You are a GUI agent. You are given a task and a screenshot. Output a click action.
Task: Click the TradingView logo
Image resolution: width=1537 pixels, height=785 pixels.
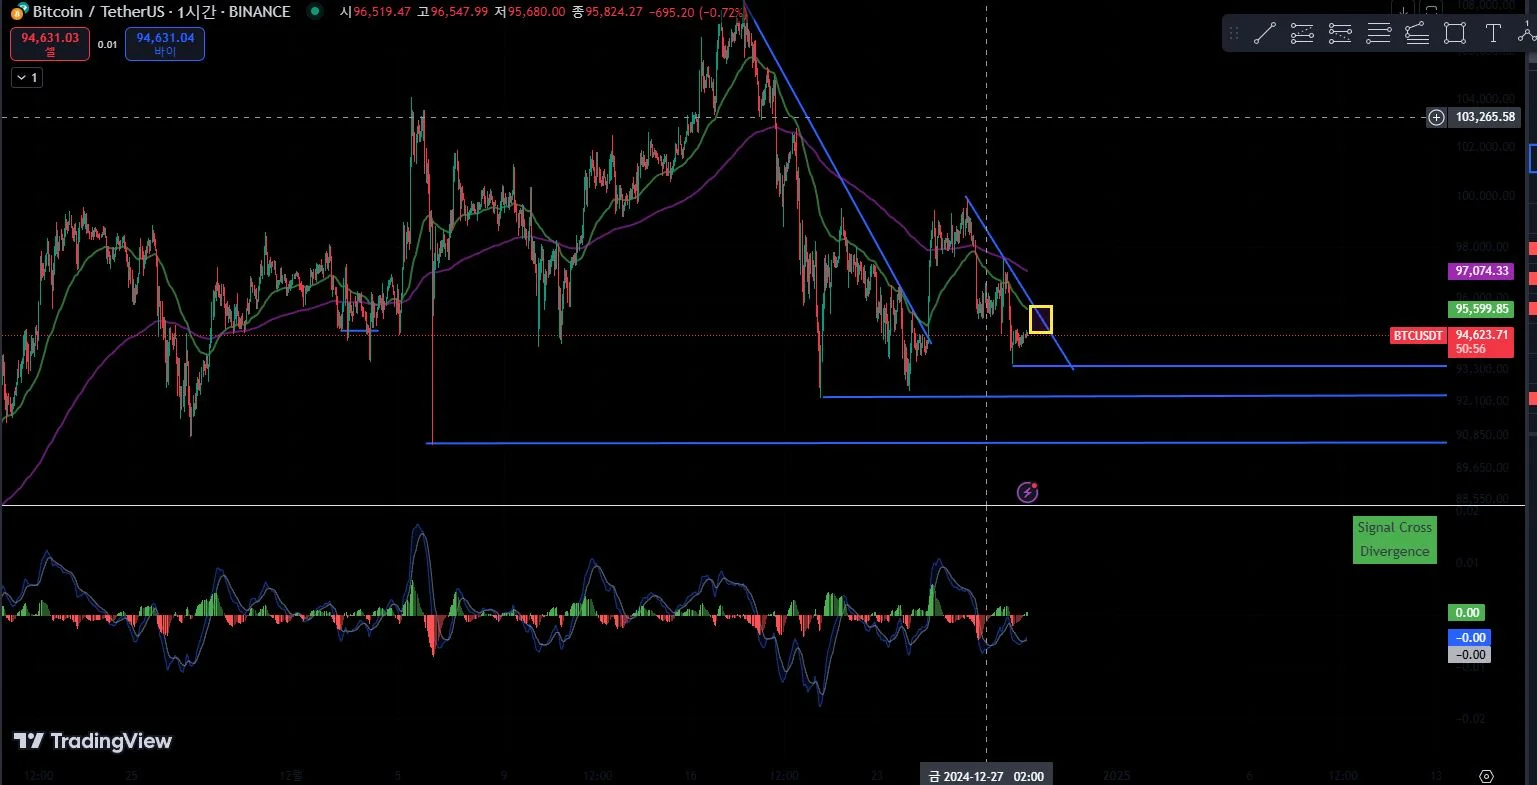pos(92,741)
